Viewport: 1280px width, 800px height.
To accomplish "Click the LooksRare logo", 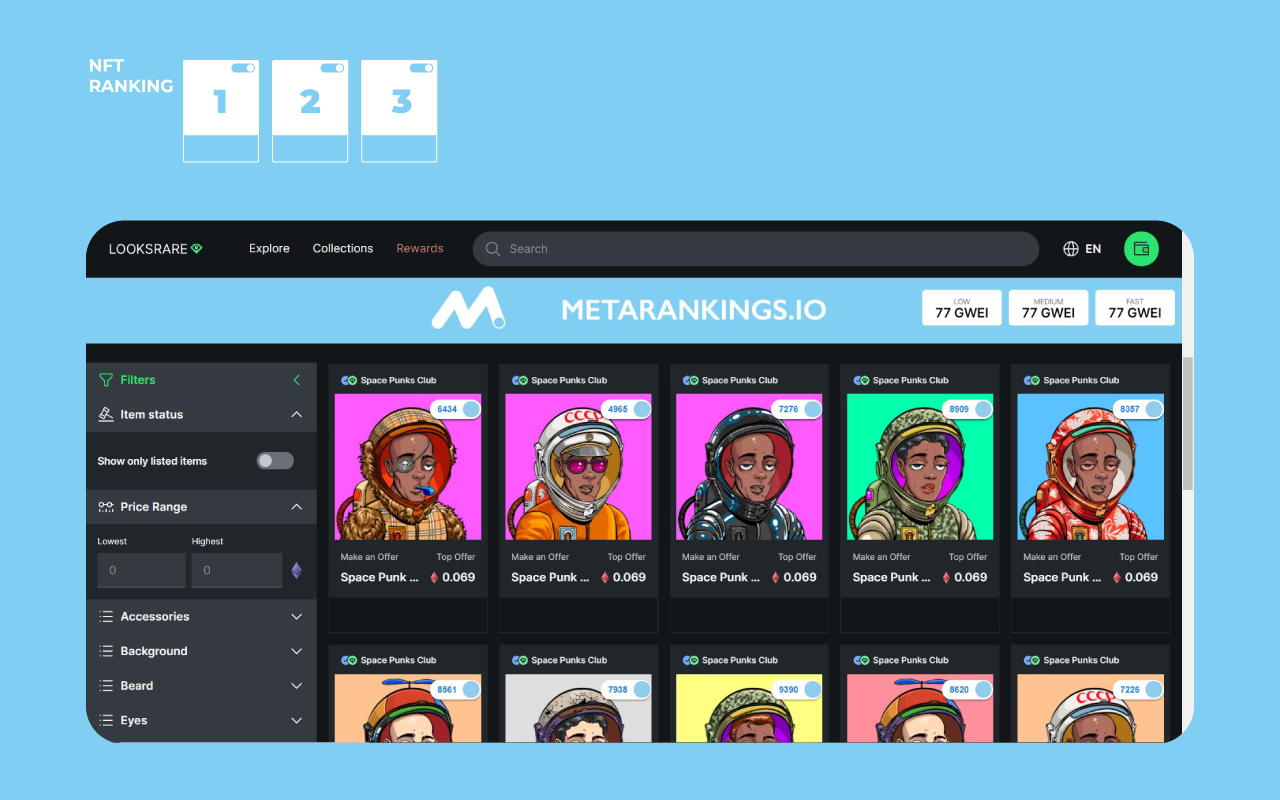I will (x=155, y=249).
